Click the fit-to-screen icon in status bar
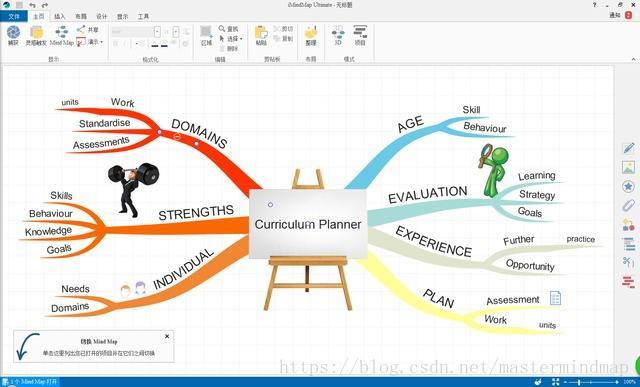This screenshot has height=387, width=640. [x=556, y=382]
